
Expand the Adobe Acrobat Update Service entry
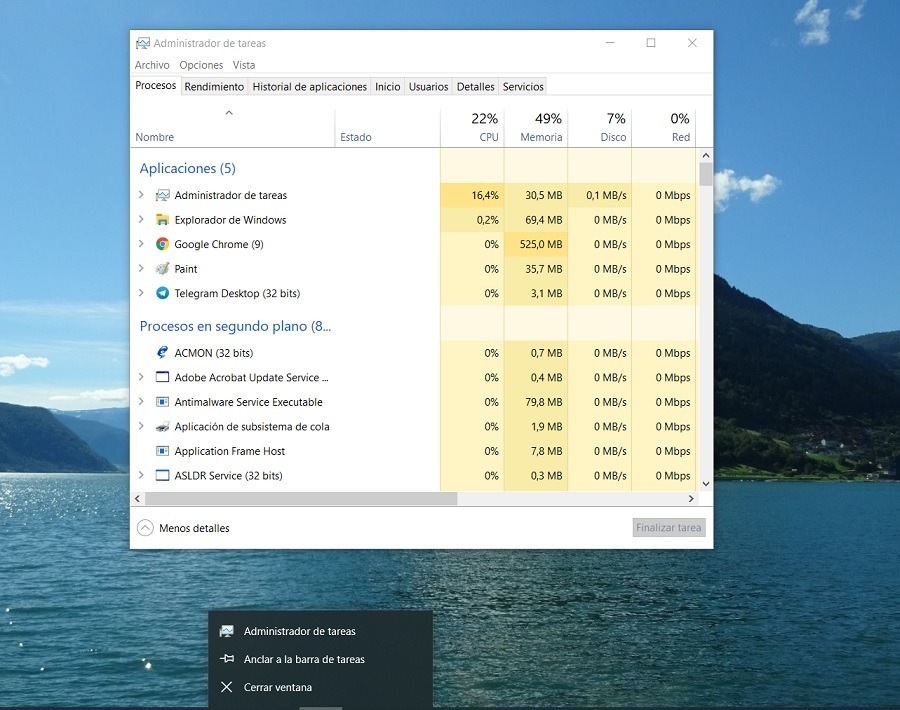pos(141,378)
